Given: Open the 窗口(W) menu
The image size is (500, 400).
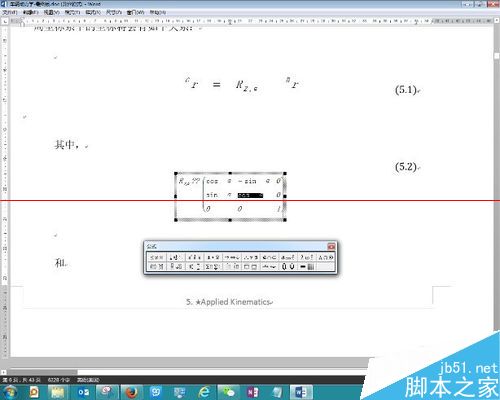Looking at the screenshot, I should (135, 12).
